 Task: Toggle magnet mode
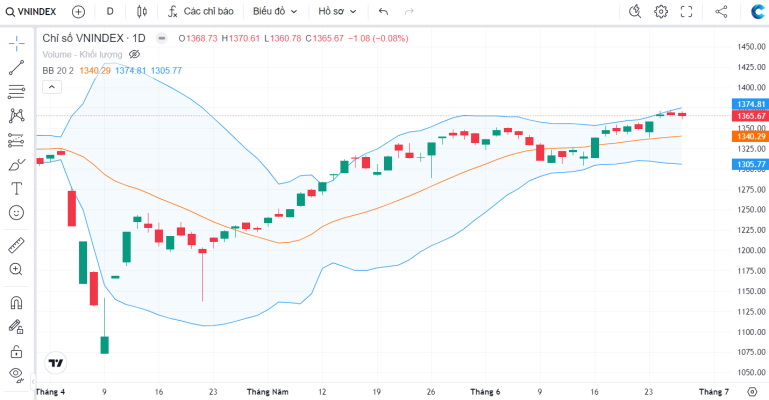[x=16, y=302]
